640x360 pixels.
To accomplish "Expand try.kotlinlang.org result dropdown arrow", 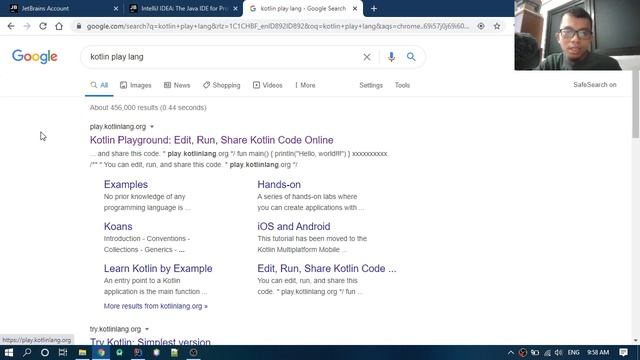I will pos(147,329).
